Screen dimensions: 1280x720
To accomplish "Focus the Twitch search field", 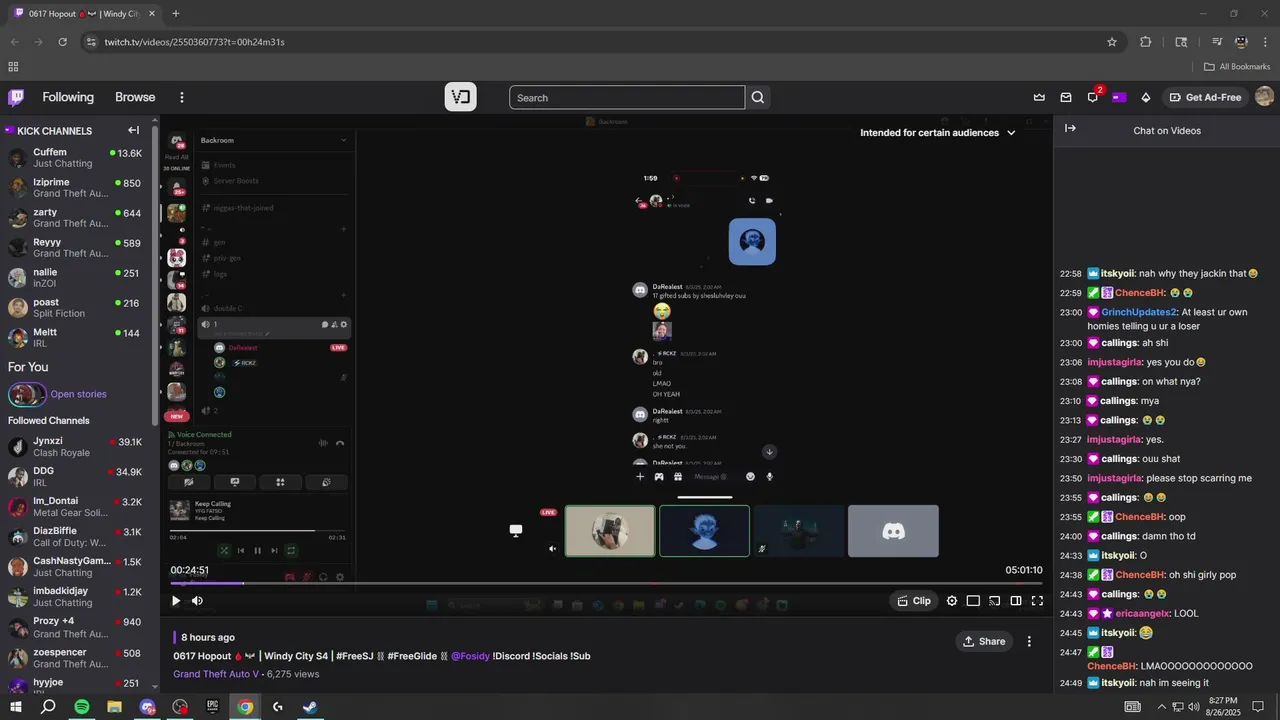I will [627, 97].
